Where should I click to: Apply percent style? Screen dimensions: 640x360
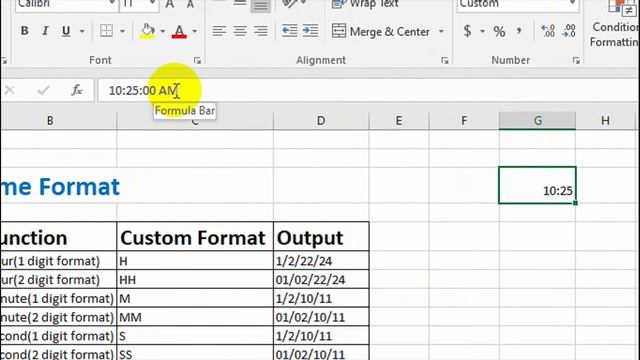pyautogui.click(x=499, y=31)
